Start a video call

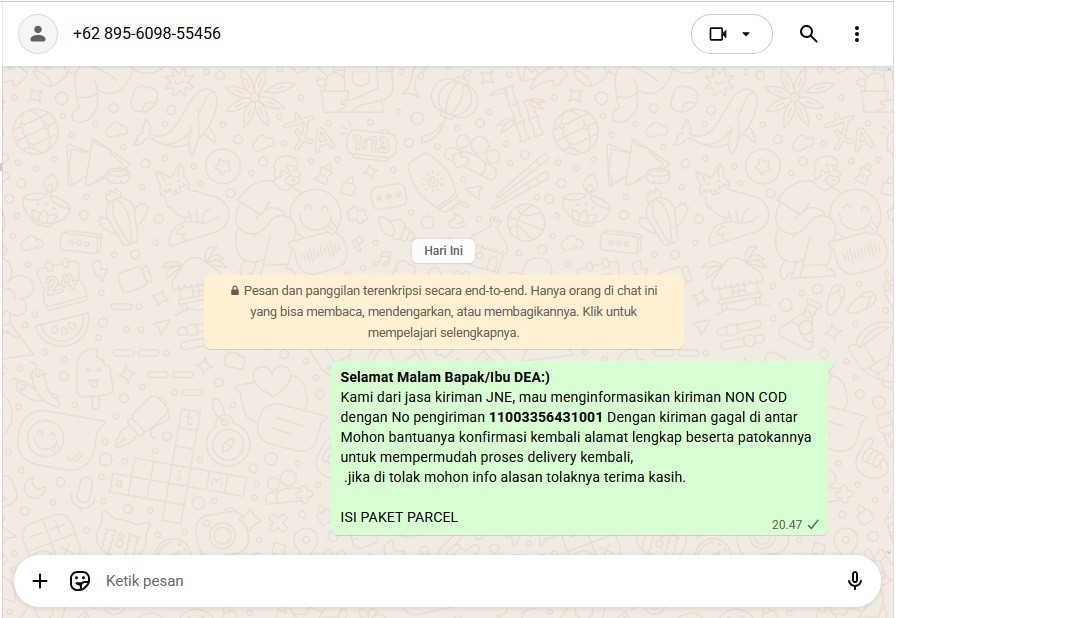718,34
